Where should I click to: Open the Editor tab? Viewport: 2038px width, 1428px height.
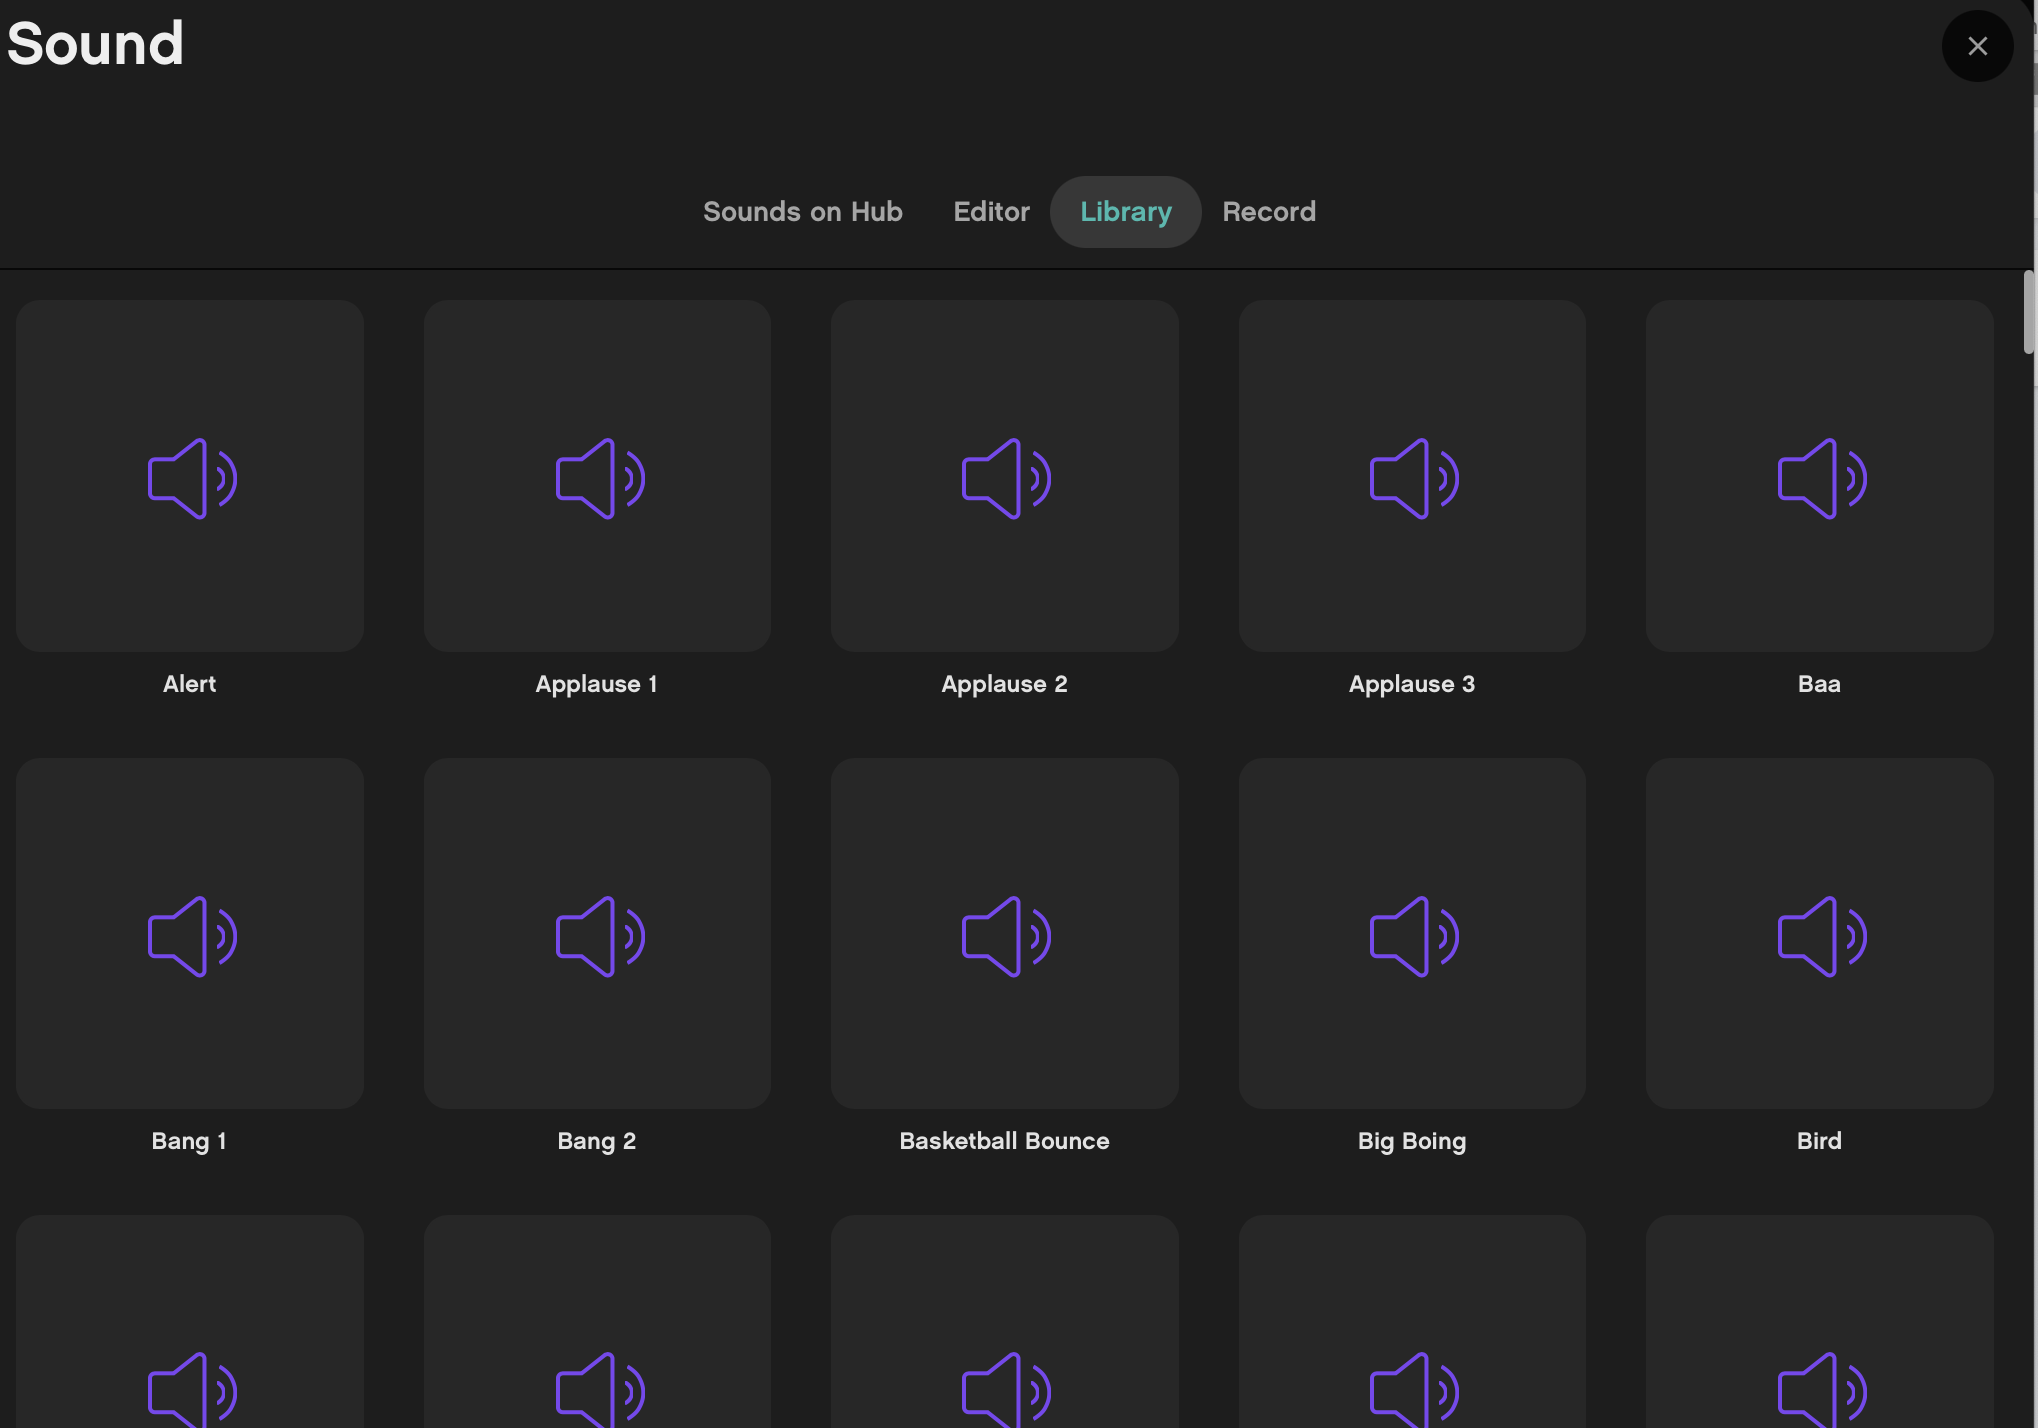(x=991, y=212)
